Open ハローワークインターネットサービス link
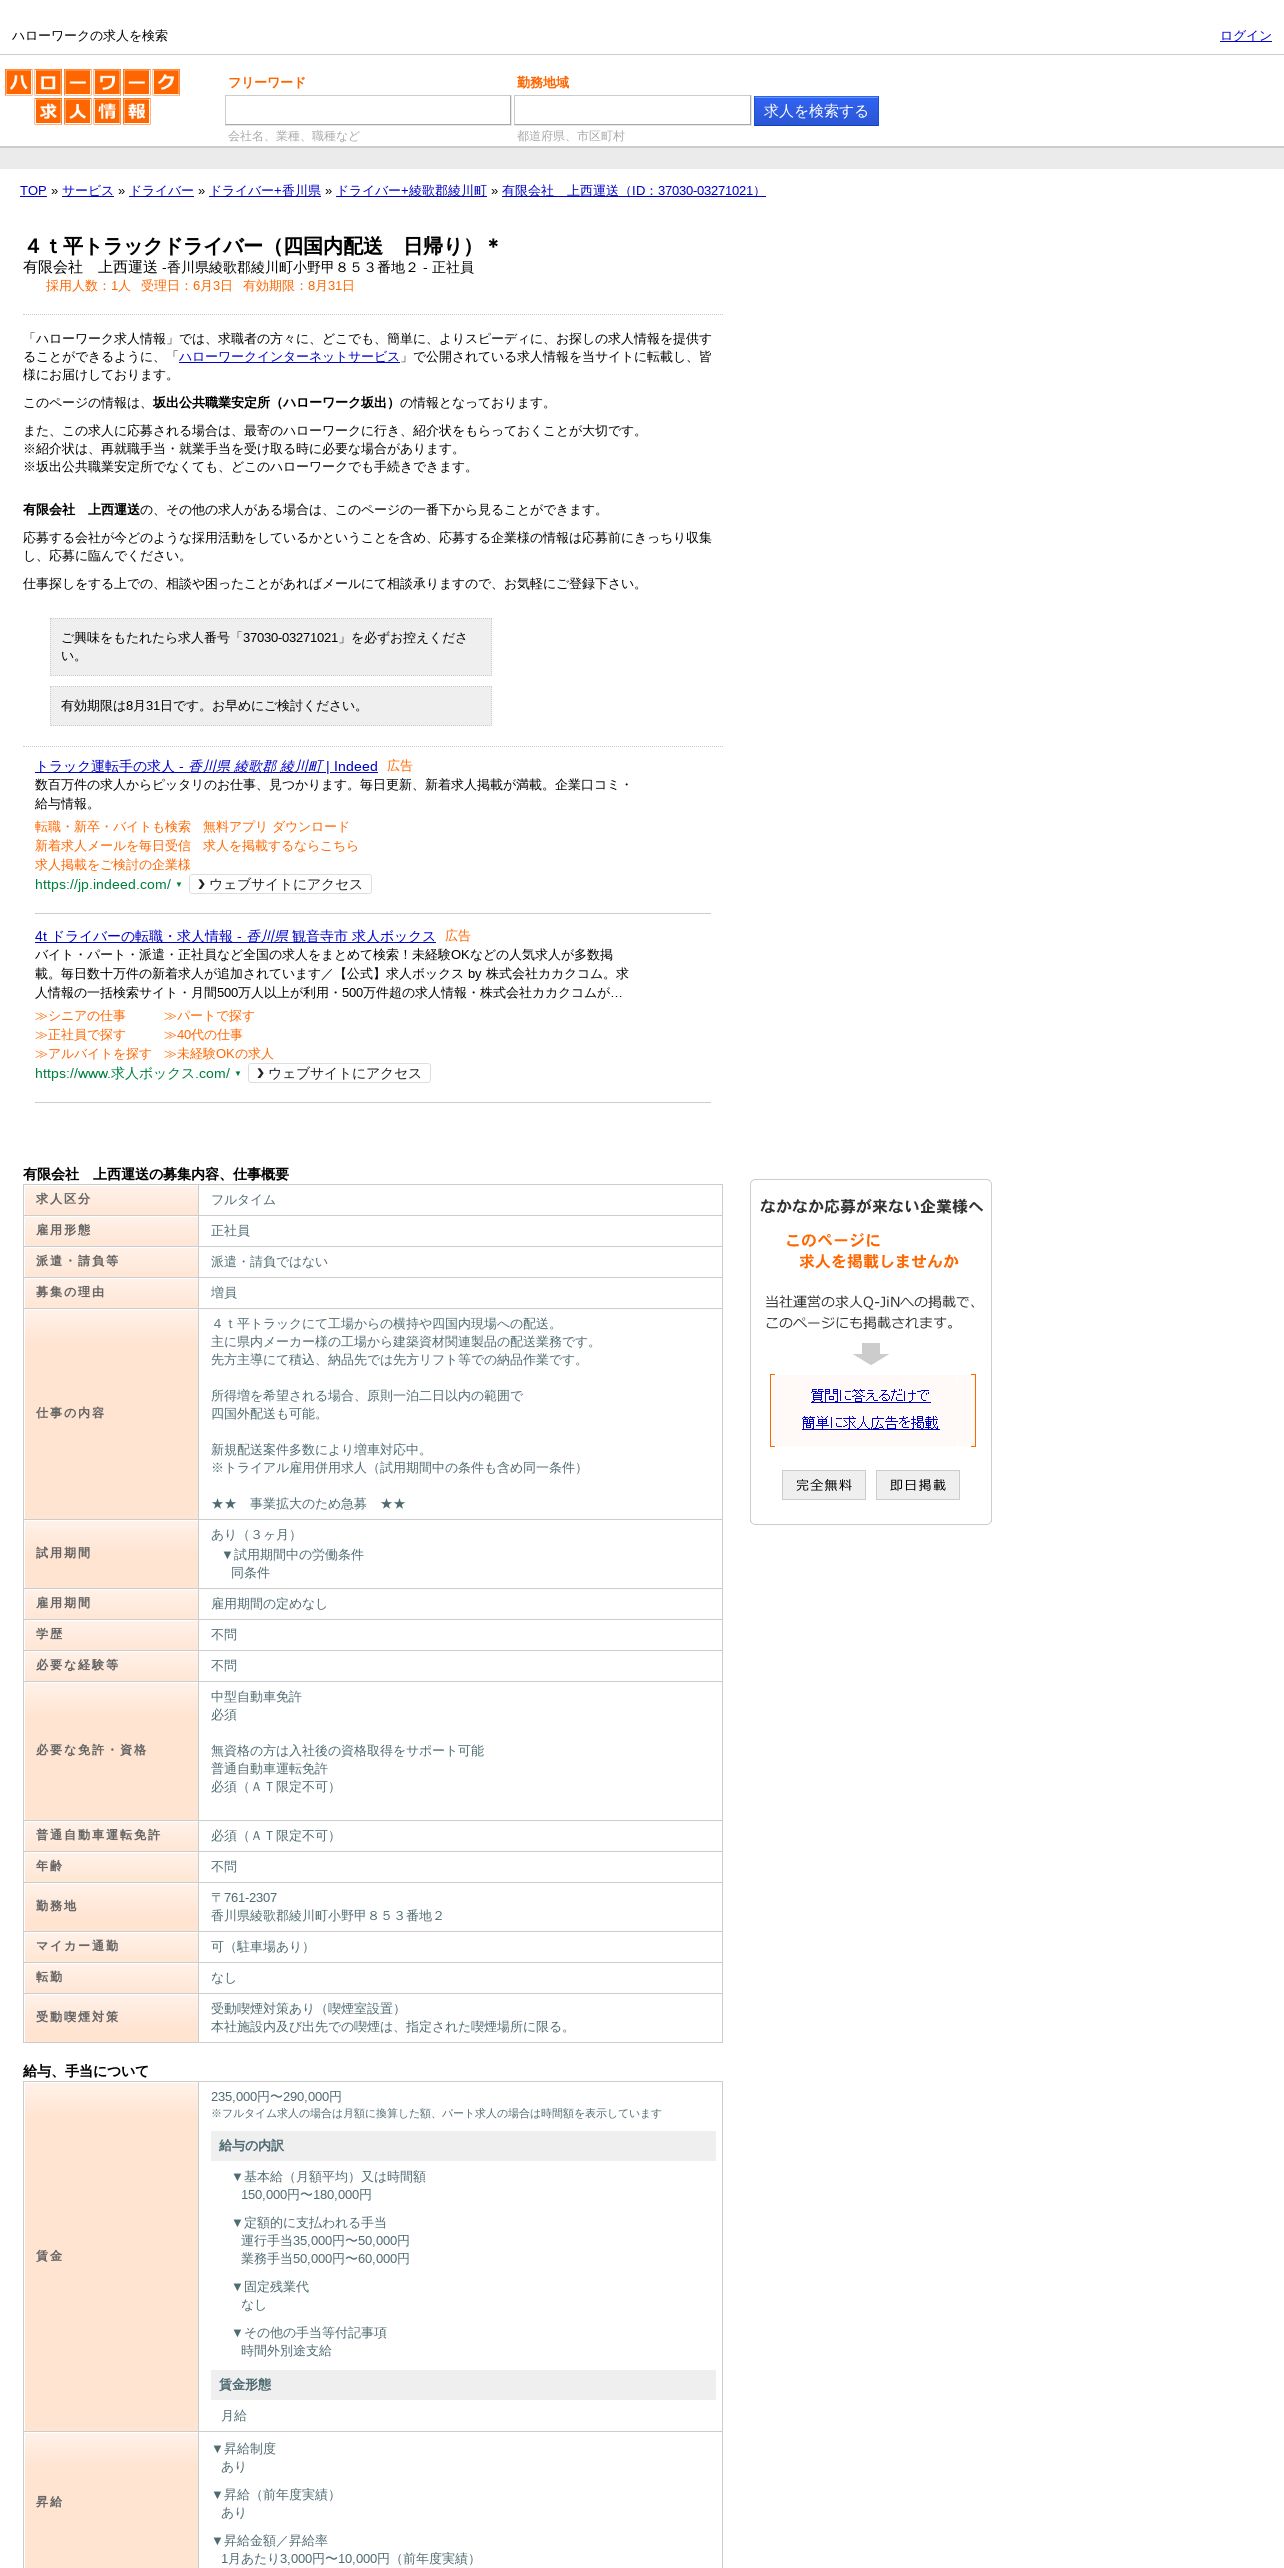The width and height of the screenshot is (1284, 2568). 289,357
